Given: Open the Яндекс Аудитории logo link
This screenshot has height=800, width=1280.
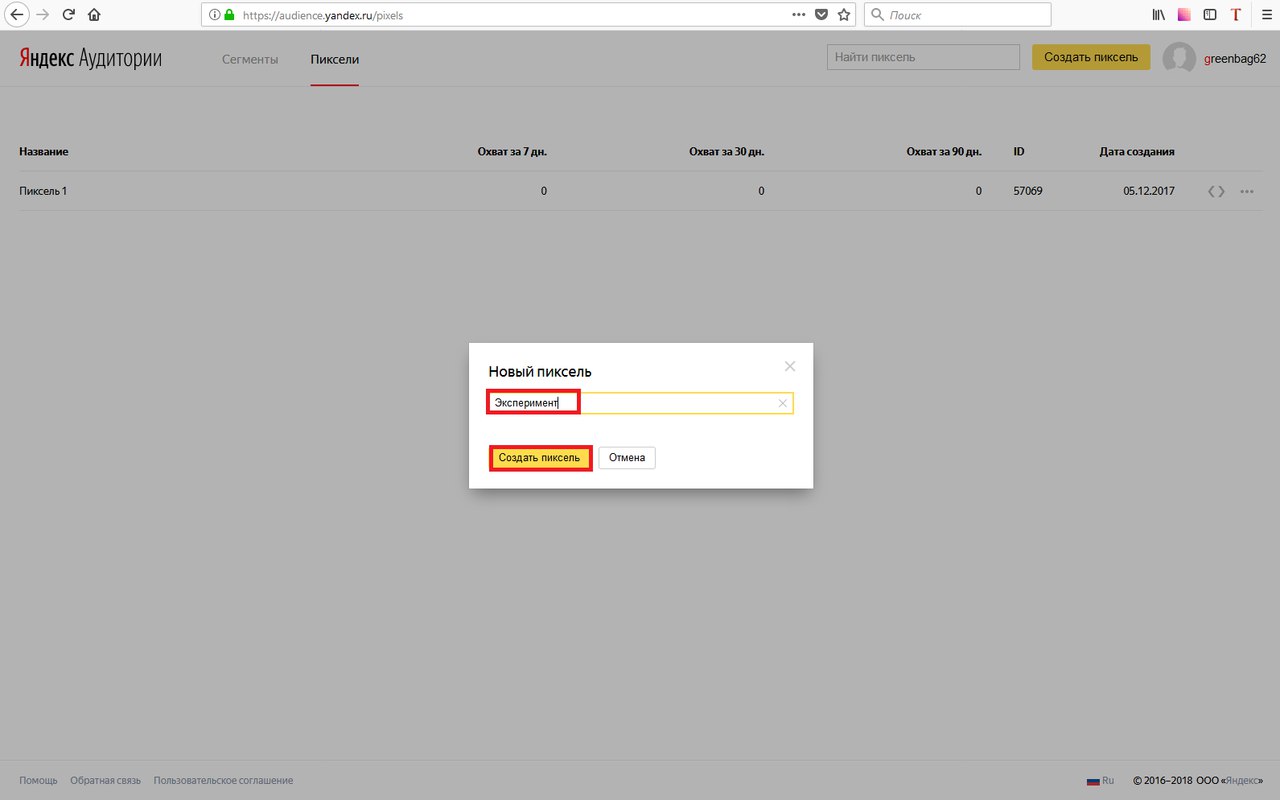Looking at the screenshot, I should pyautogui.click(x=90, y=58).
